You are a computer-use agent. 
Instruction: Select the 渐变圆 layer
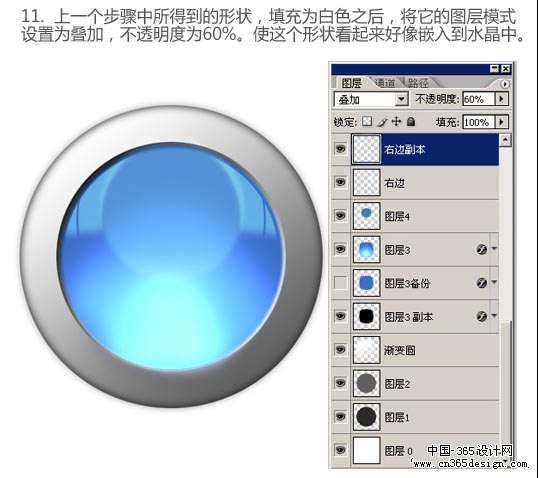(415, 350)
